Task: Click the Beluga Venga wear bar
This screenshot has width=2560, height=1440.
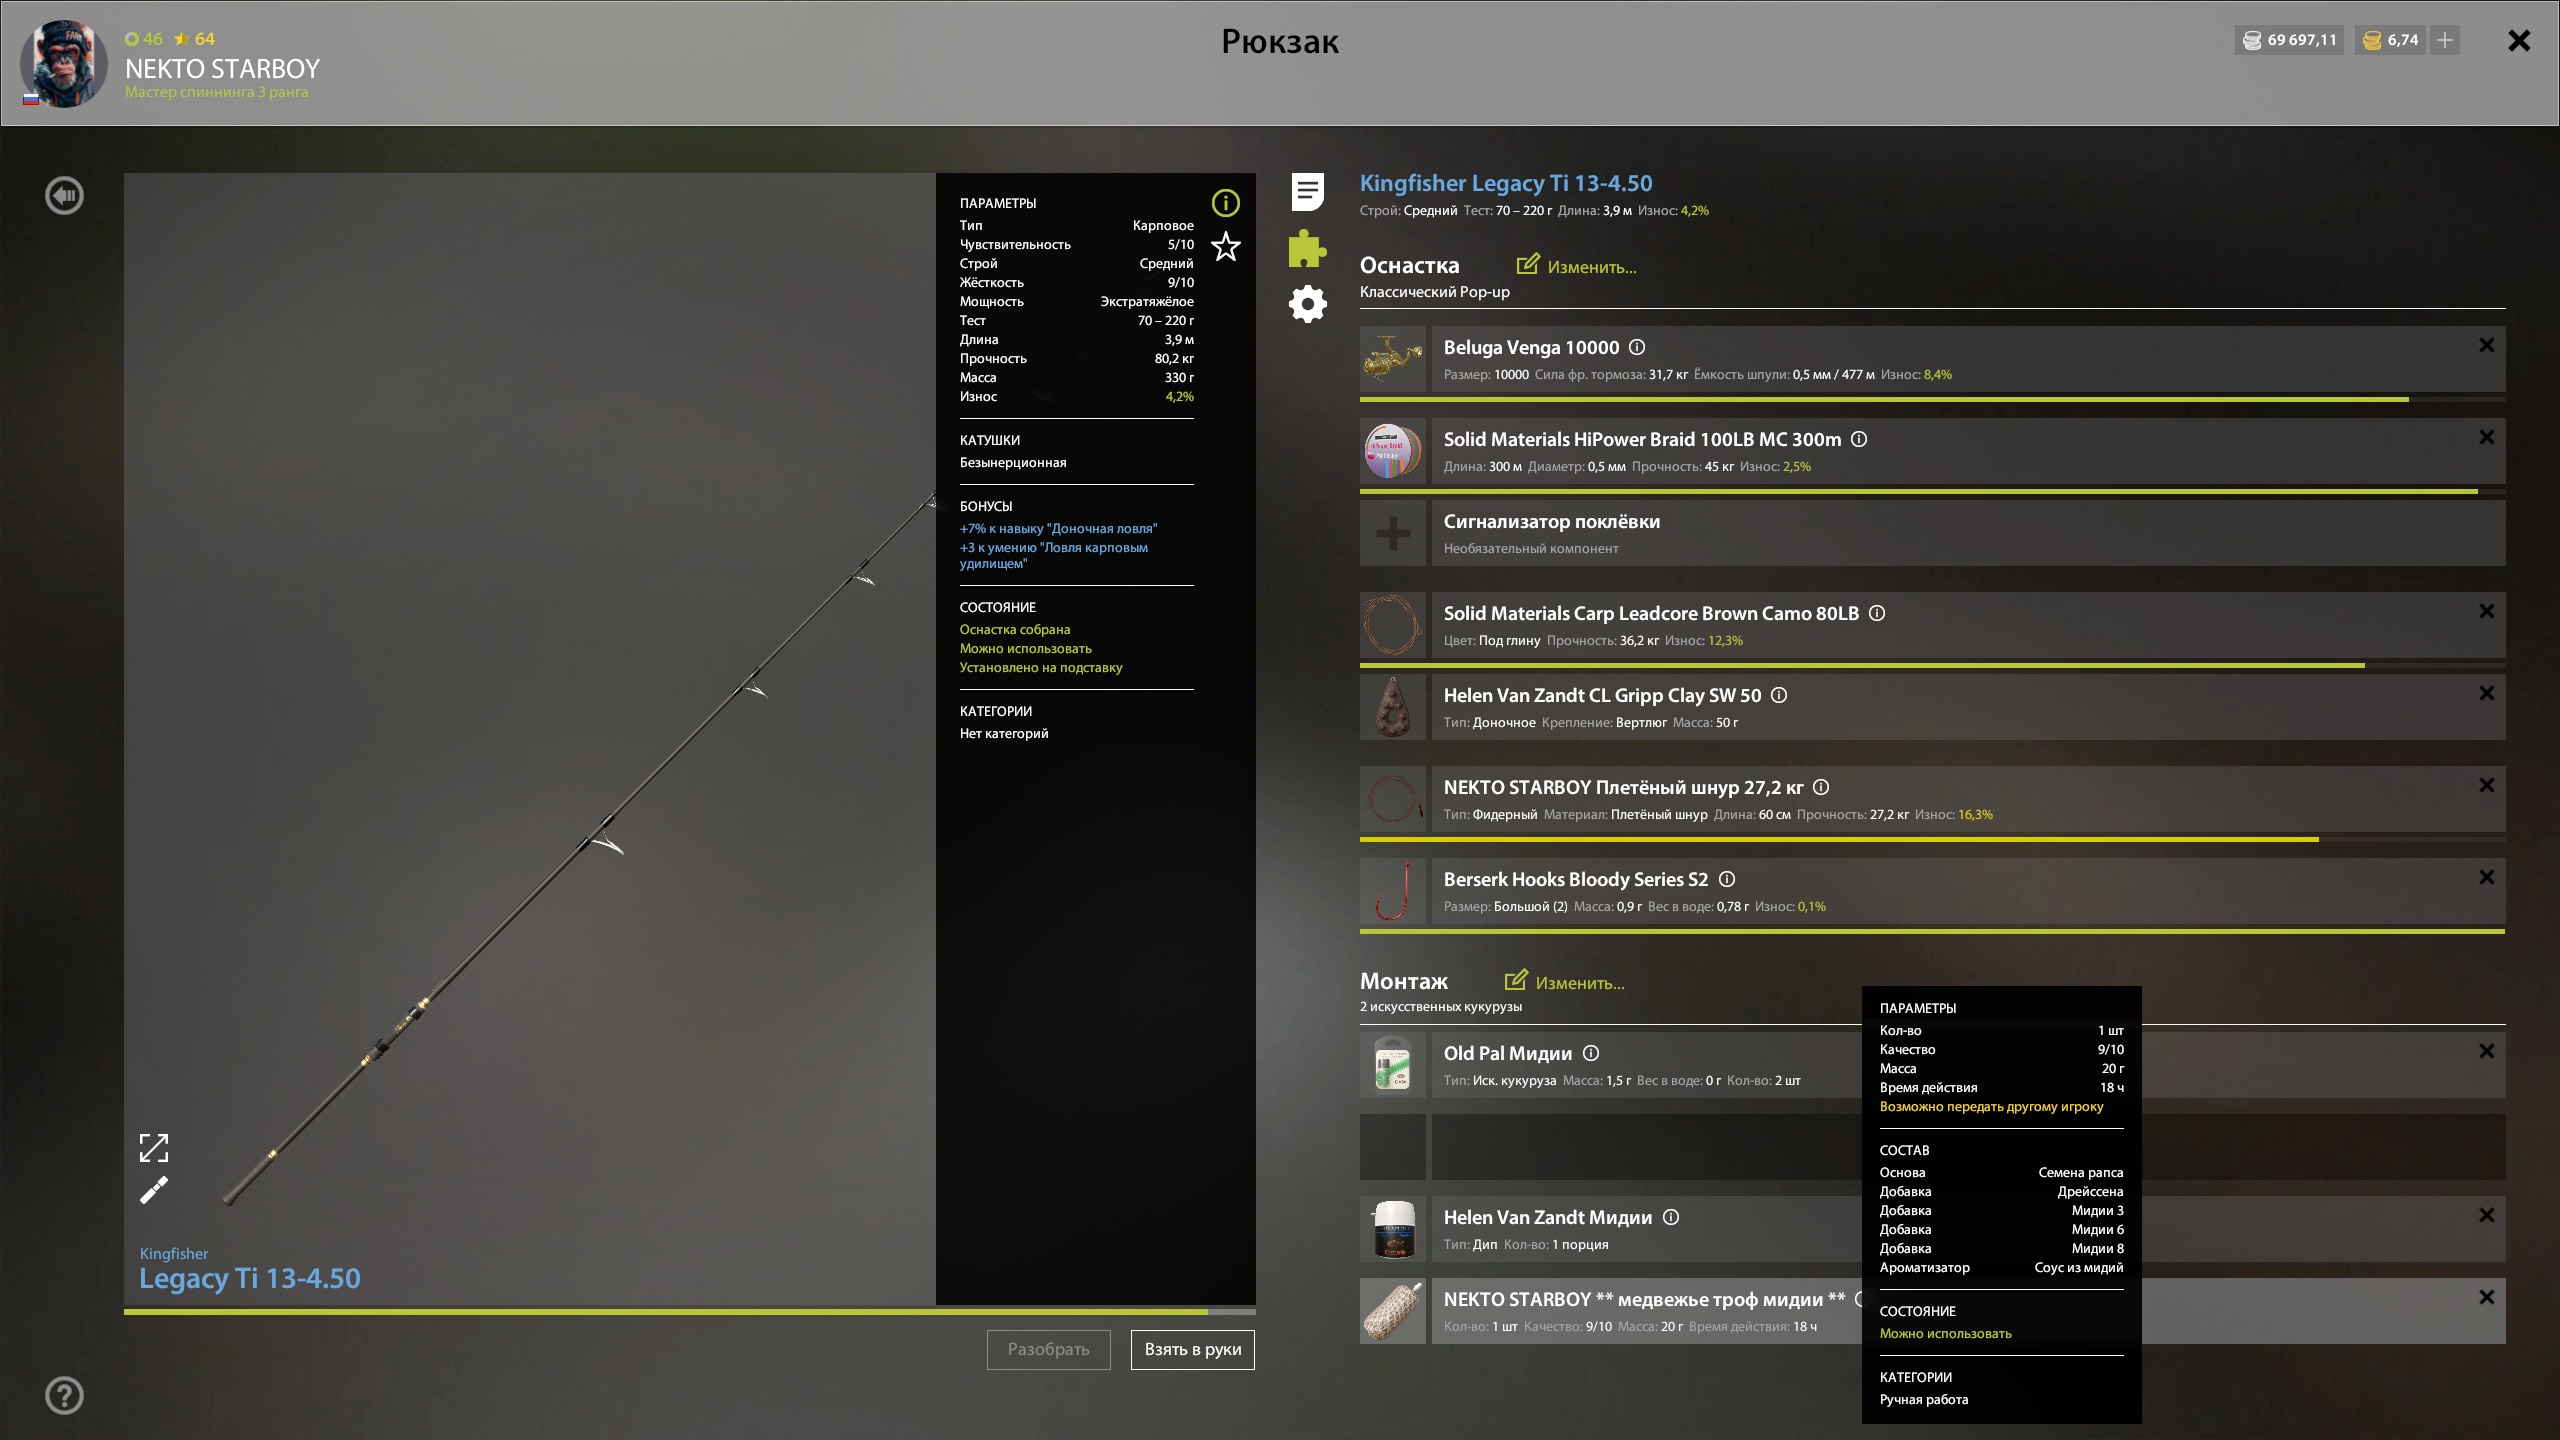Action: [1932, 399]
